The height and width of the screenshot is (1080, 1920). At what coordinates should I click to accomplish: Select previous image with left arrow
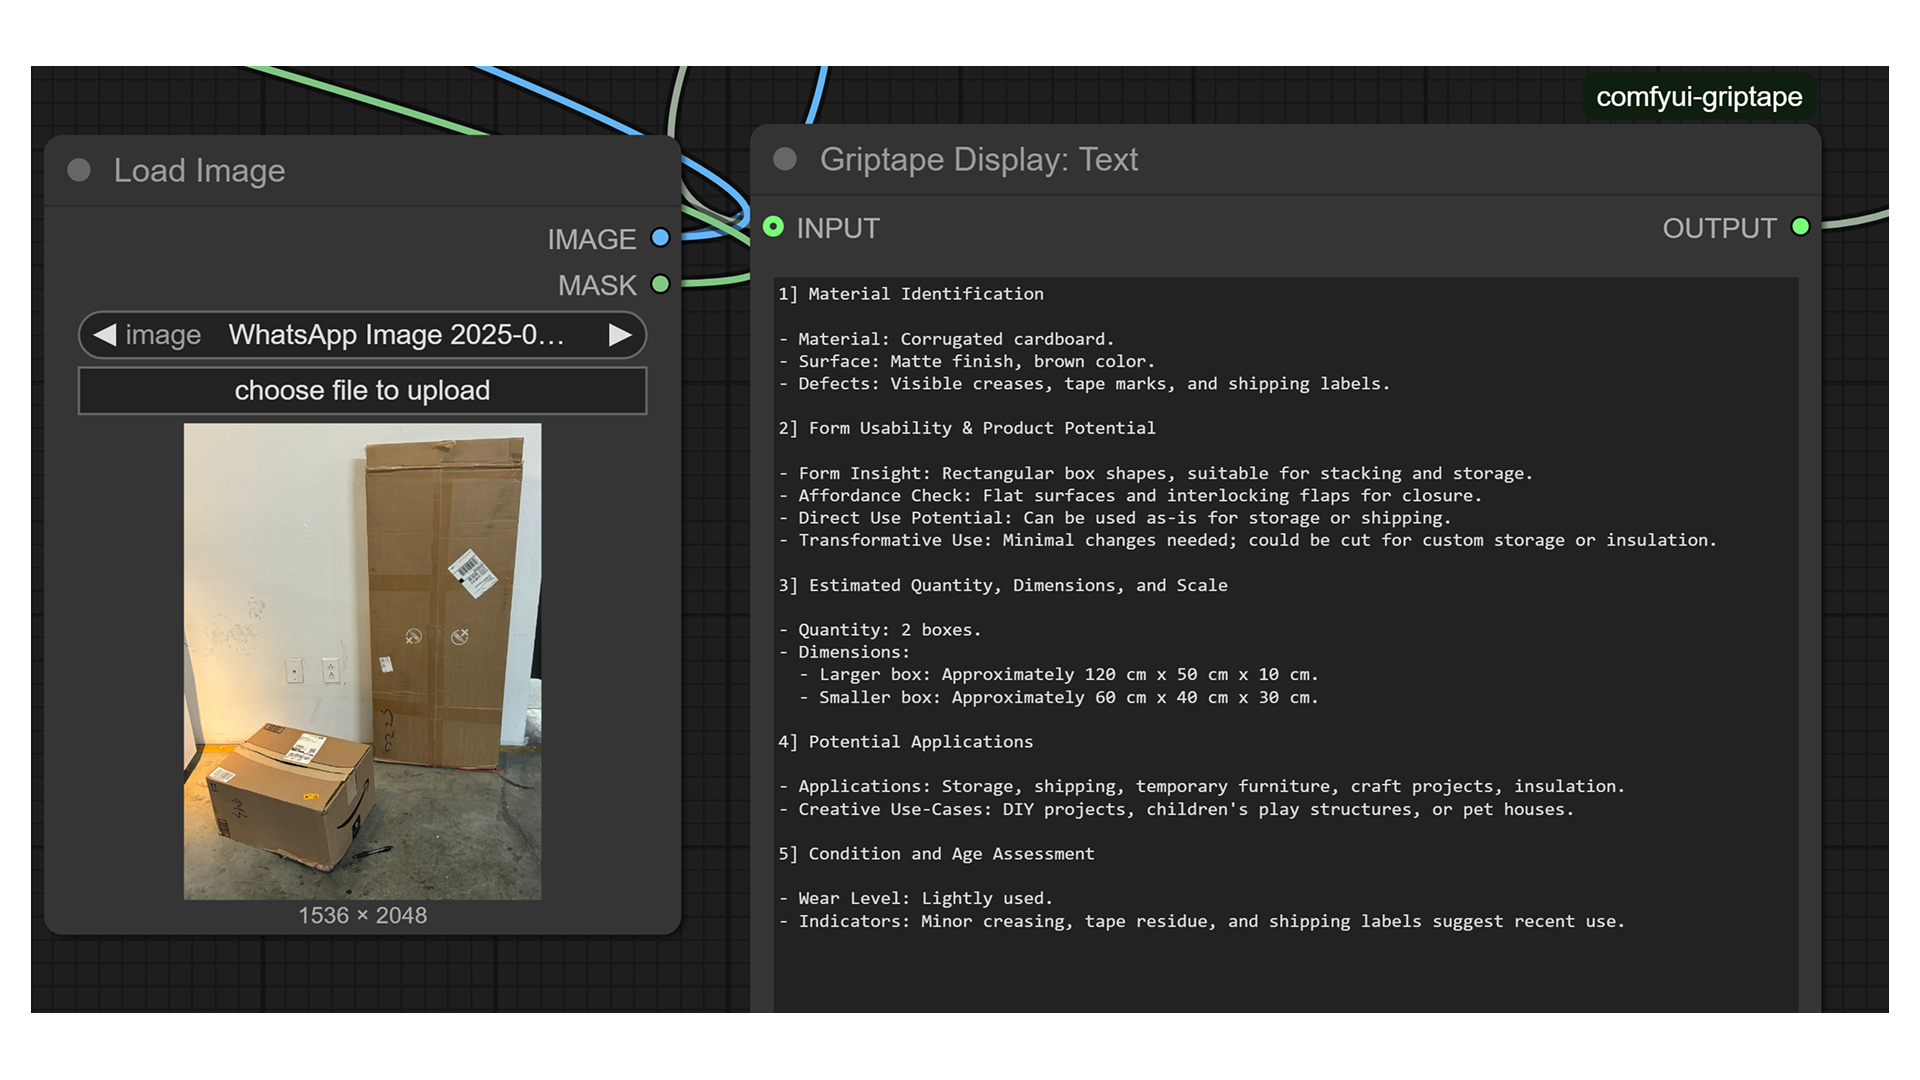(x=105, y=335)
